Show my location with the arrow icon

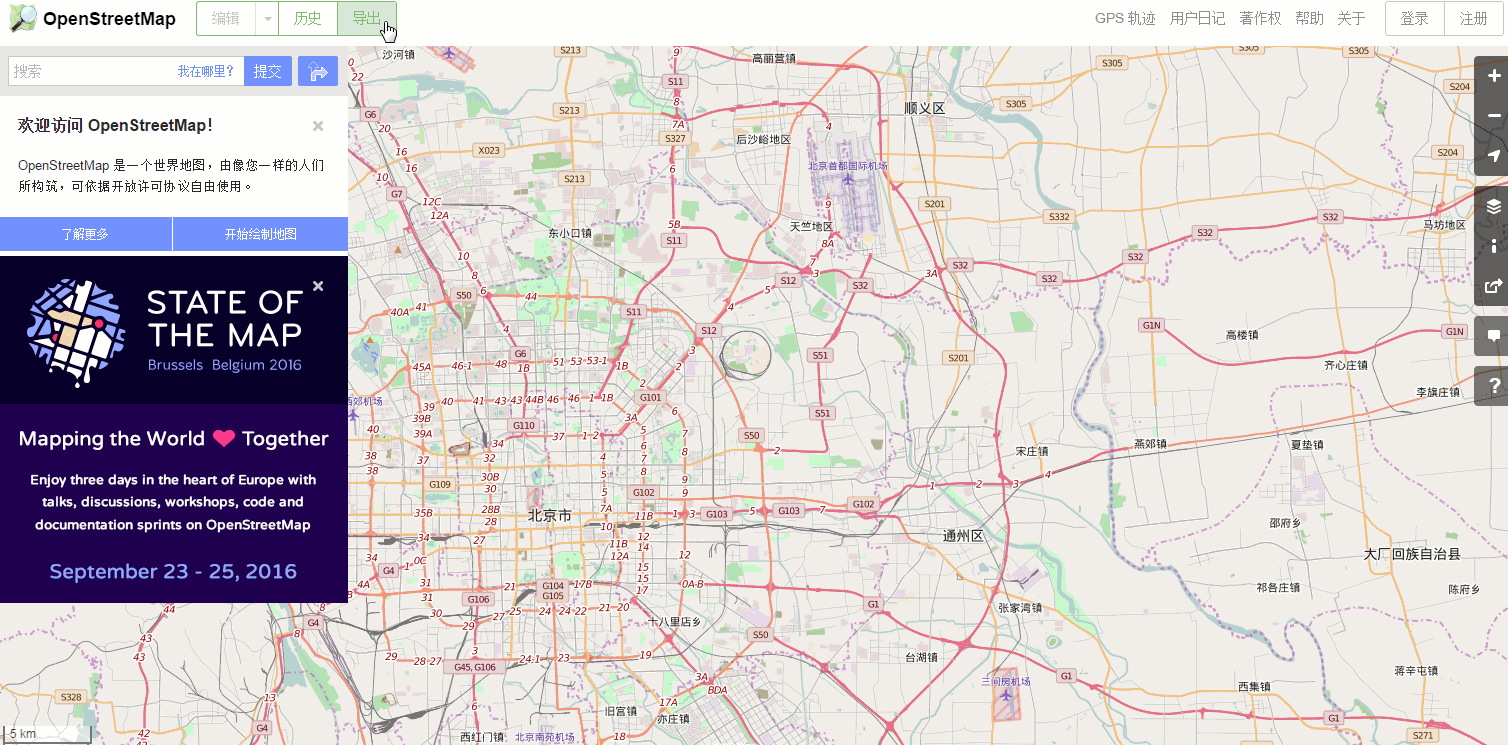click(x=1493, y=156)
